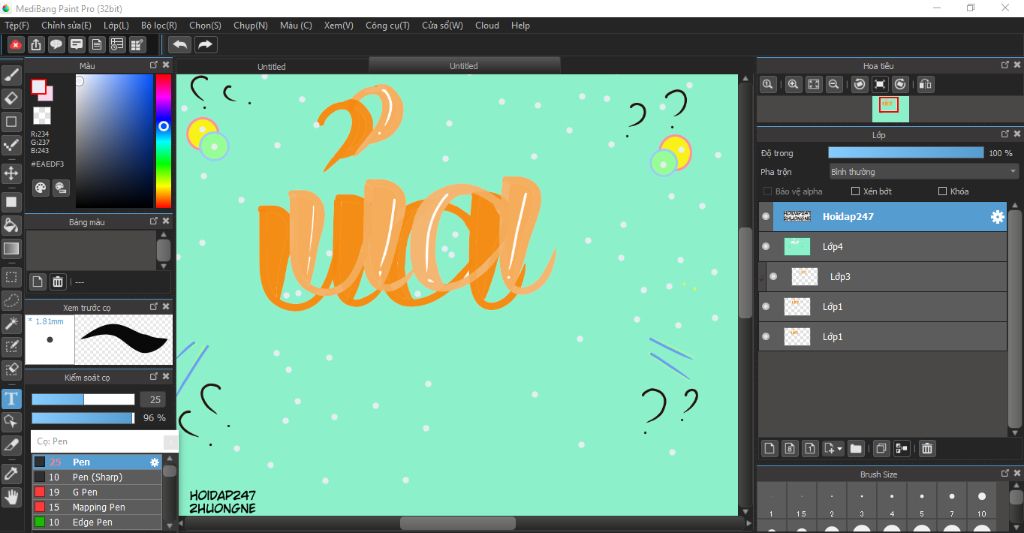The width and height of the screenshot is (1024, 533).
Task: Open the Bộ lọc(R) menu
Action: click(159, 25)
